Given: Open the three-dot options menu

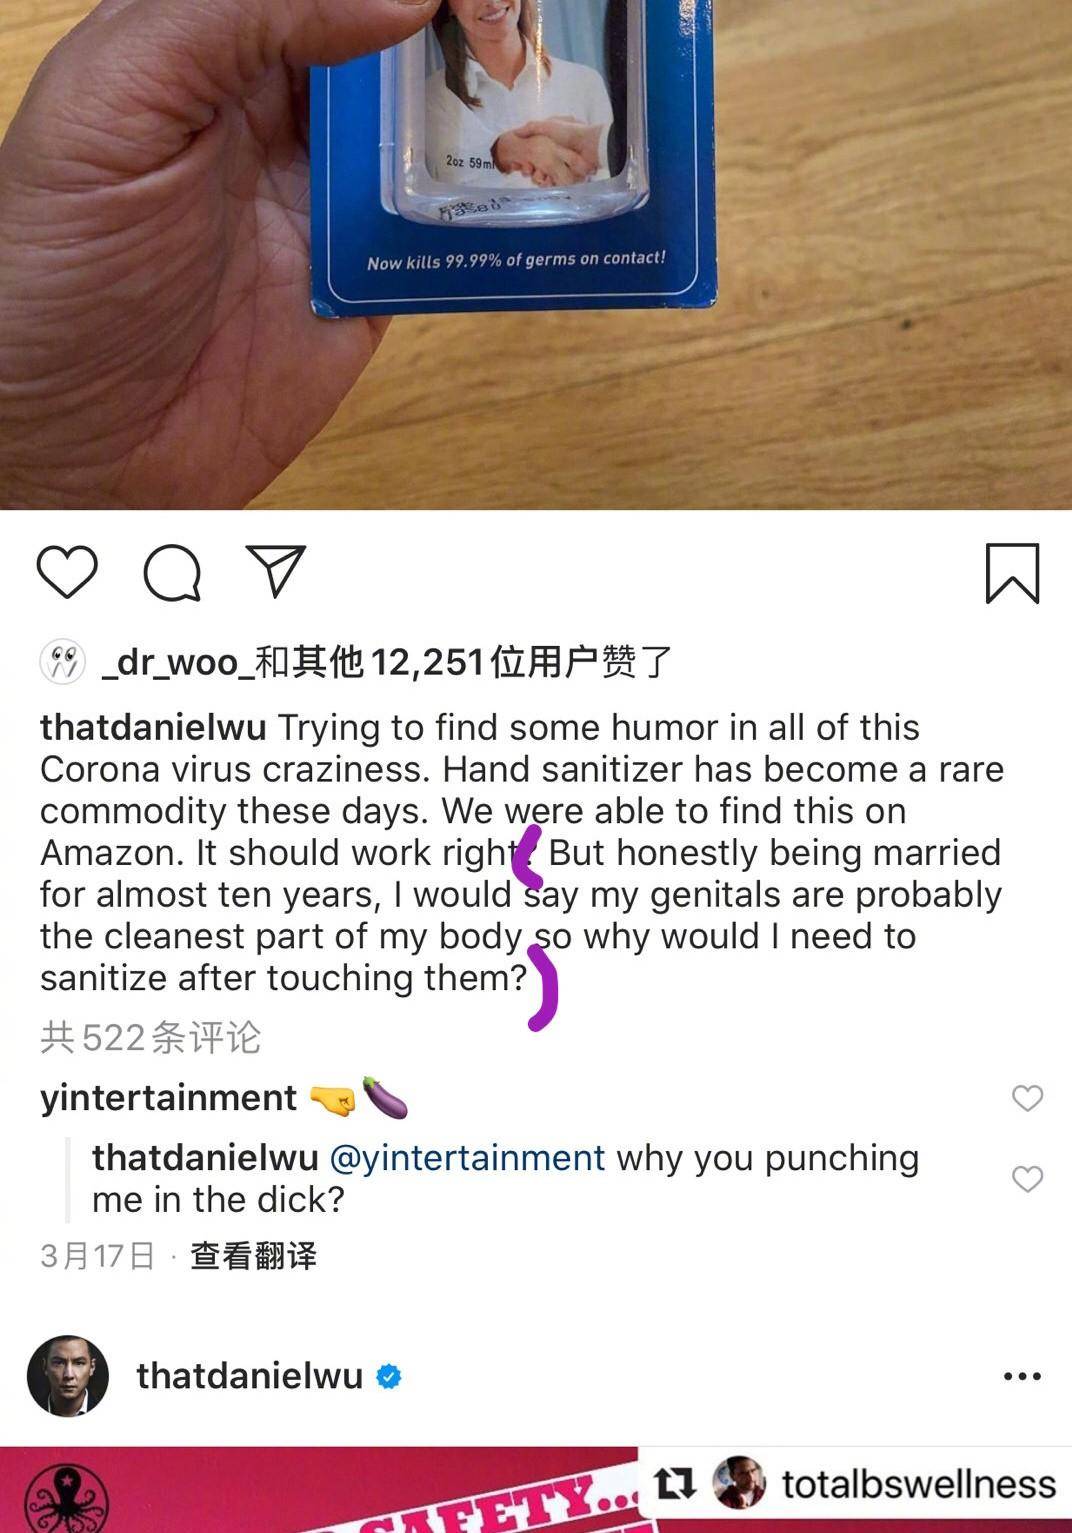Looking at the screenshot, I should (1022, 1377).
